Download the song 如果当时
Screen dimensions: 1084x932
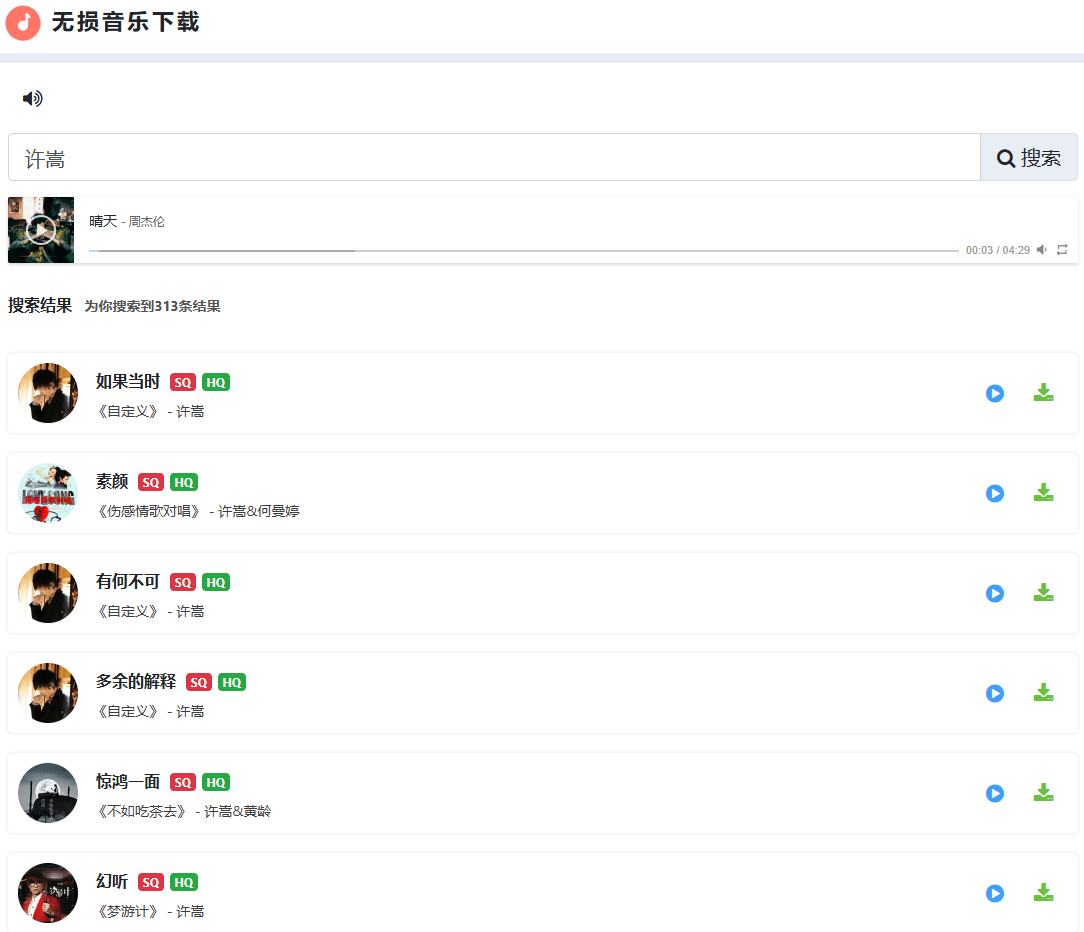[x=1043, y=393]
